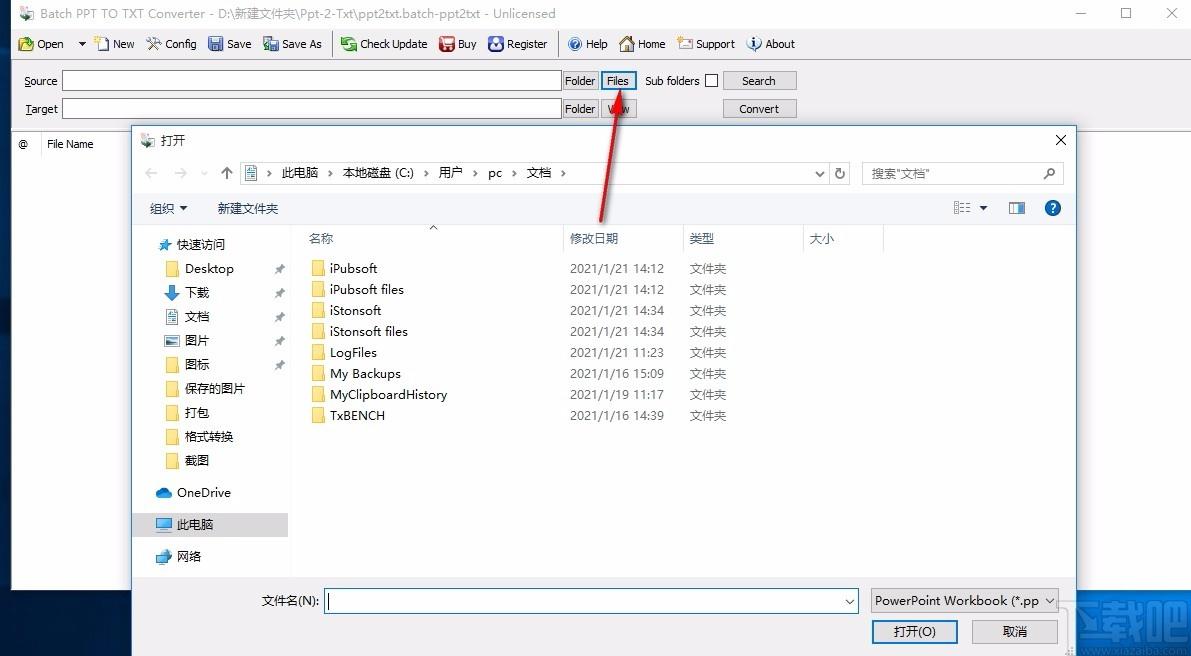Sort by the 修改日期 column

[594, 238]
